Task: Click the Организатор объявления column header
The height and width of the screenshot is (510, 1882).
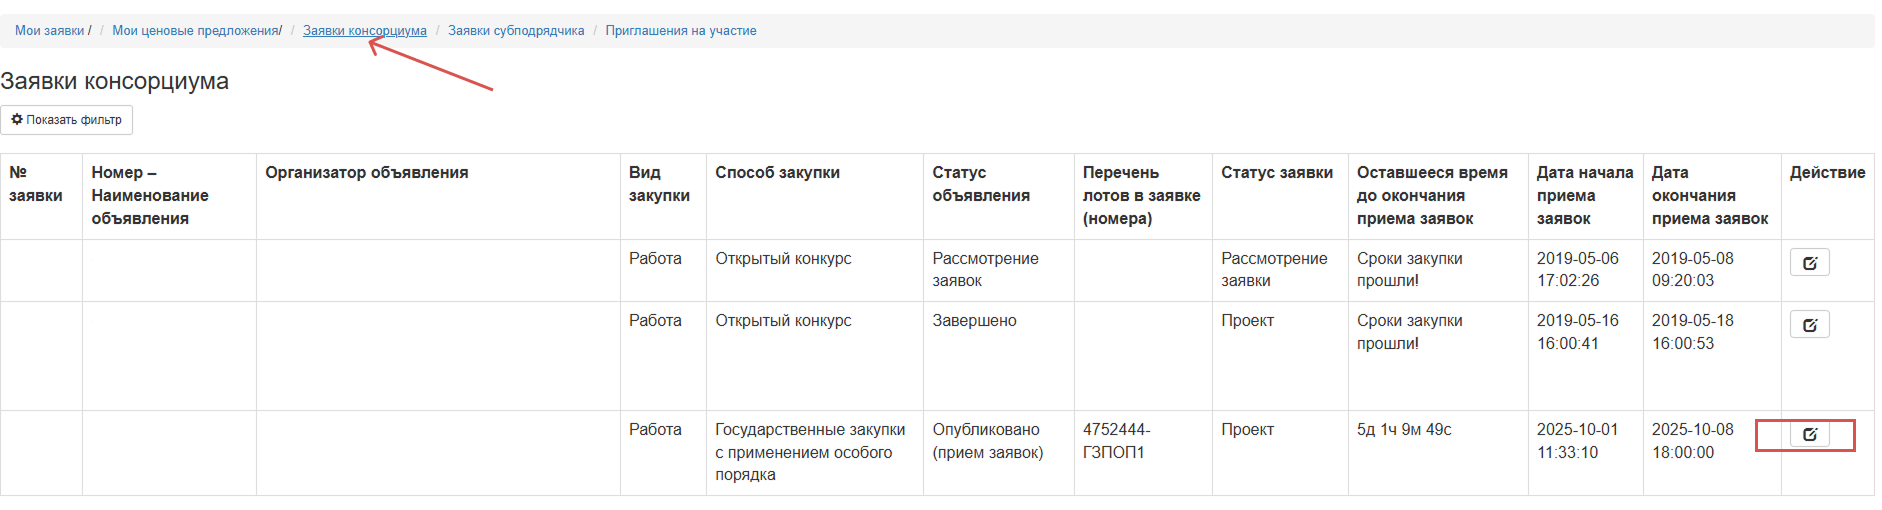Action: pyautogui.click(x=366, y=173)
